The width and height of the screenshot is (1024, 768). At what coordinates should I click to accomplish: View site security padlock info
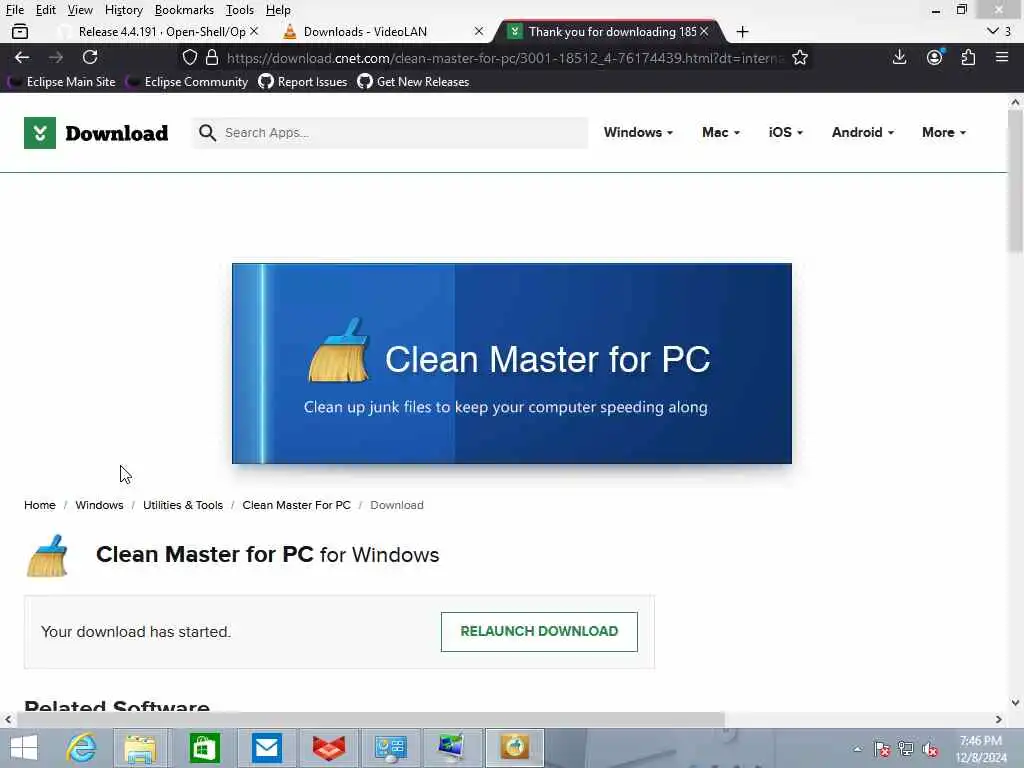click(x=212, y=57)
